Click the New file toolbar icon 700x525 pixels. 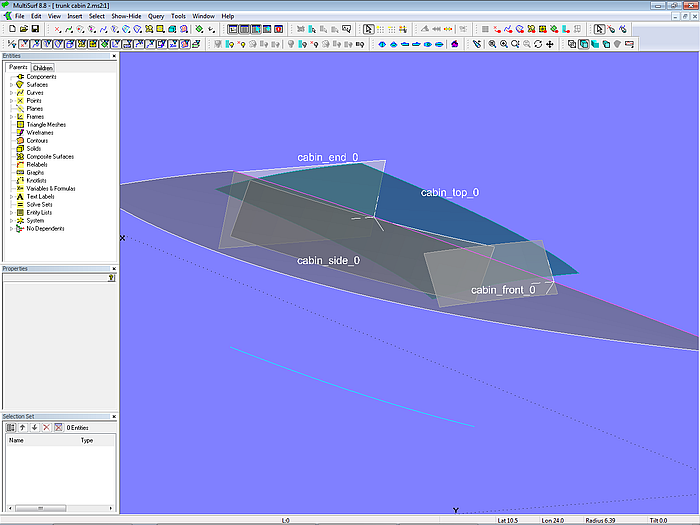tap(11, 29)
